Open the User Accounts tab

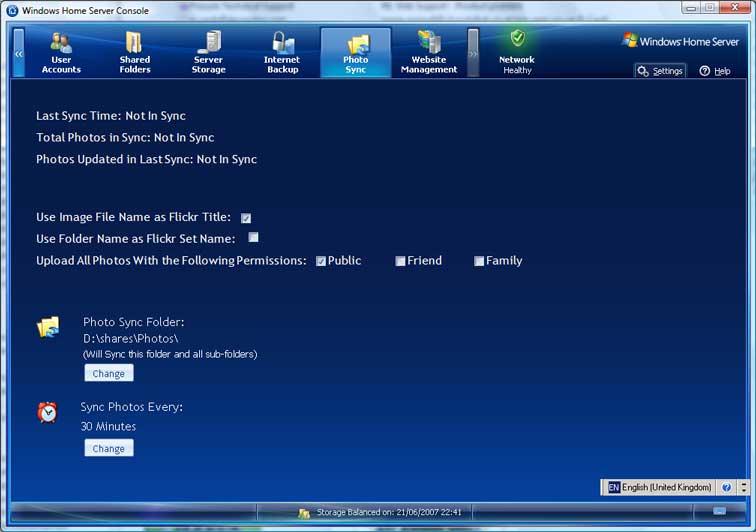click(x=61, y=53)
